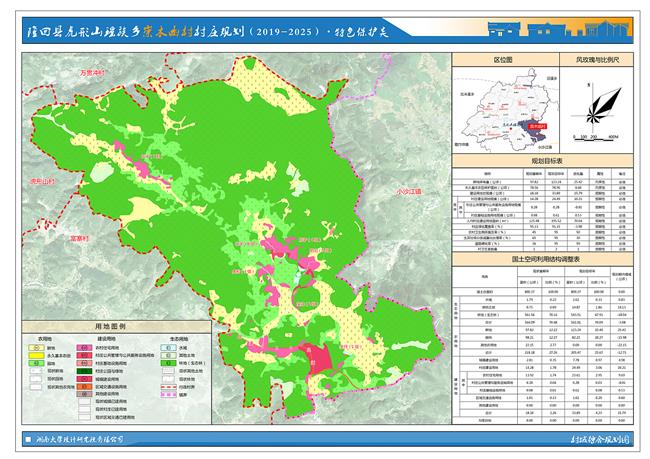Click the wind rose compass symbol
The image size is (650, 459).
point(602,104)
